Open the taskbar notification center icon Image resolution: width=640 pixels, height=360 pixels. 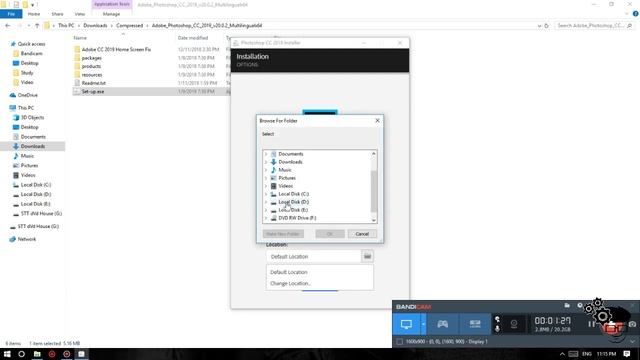coord(627,354)
